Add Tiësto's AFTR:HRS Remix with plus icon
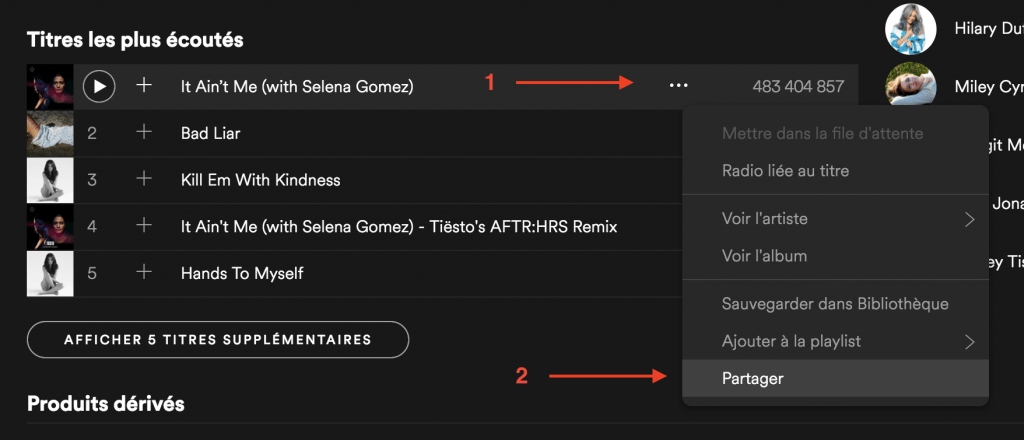This screenshot has width=1024, height=440. pos(144,226)
